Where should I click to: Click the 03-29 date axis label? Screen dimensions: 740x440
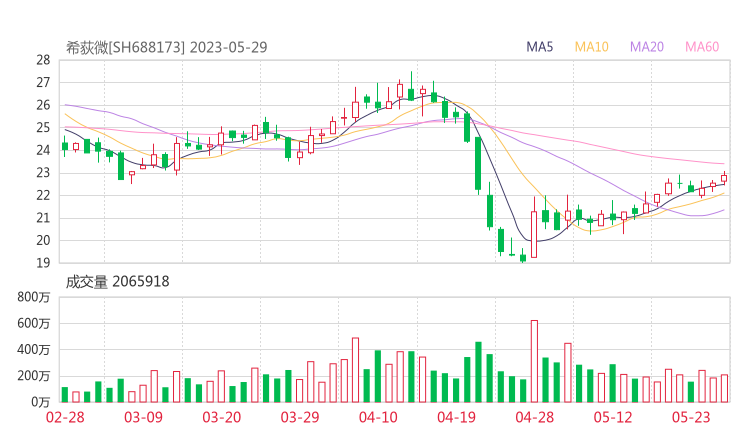[300, 417]
